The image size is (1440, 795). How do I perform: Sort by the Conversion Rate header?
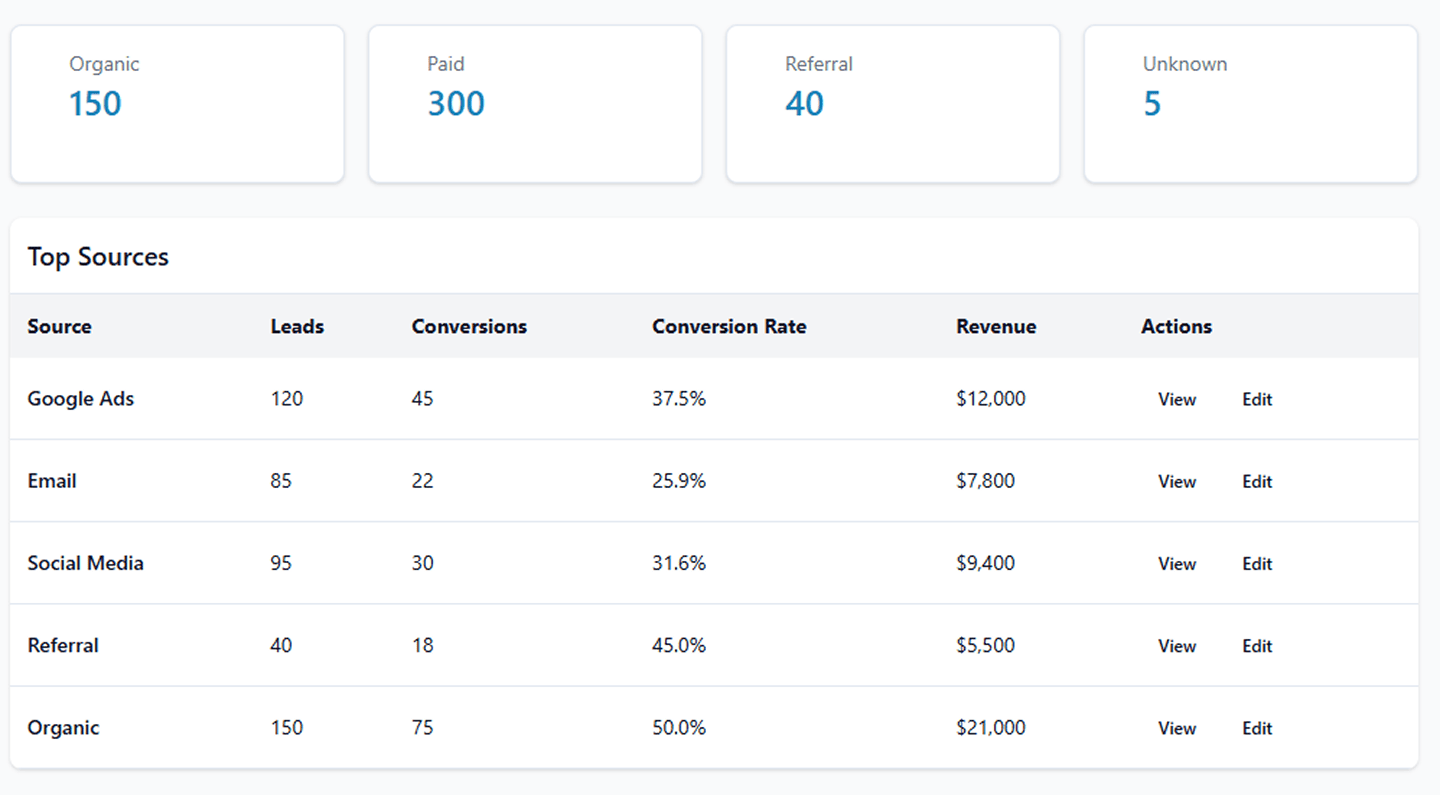pyautogui.click(x=729, y=326)
